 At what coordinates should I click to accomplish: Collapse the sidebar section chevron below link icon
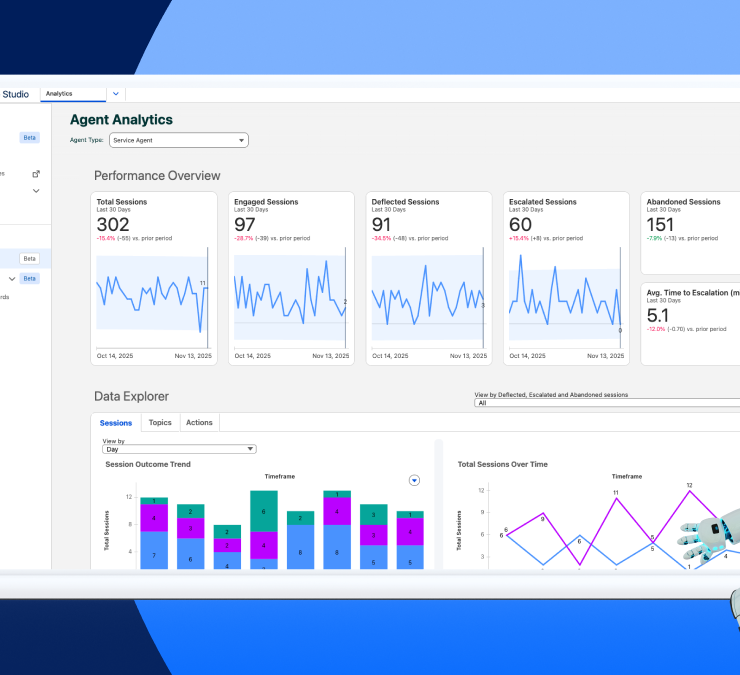[x=36, y=190]
